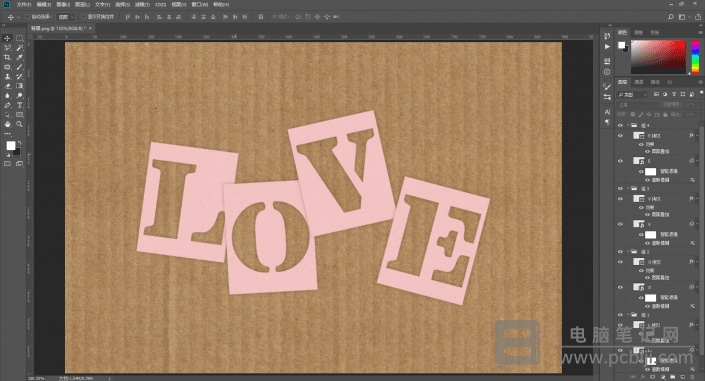Open the Edit Toolbar ellipsis
The image size is (705, 381).
(x=7, y=134)
